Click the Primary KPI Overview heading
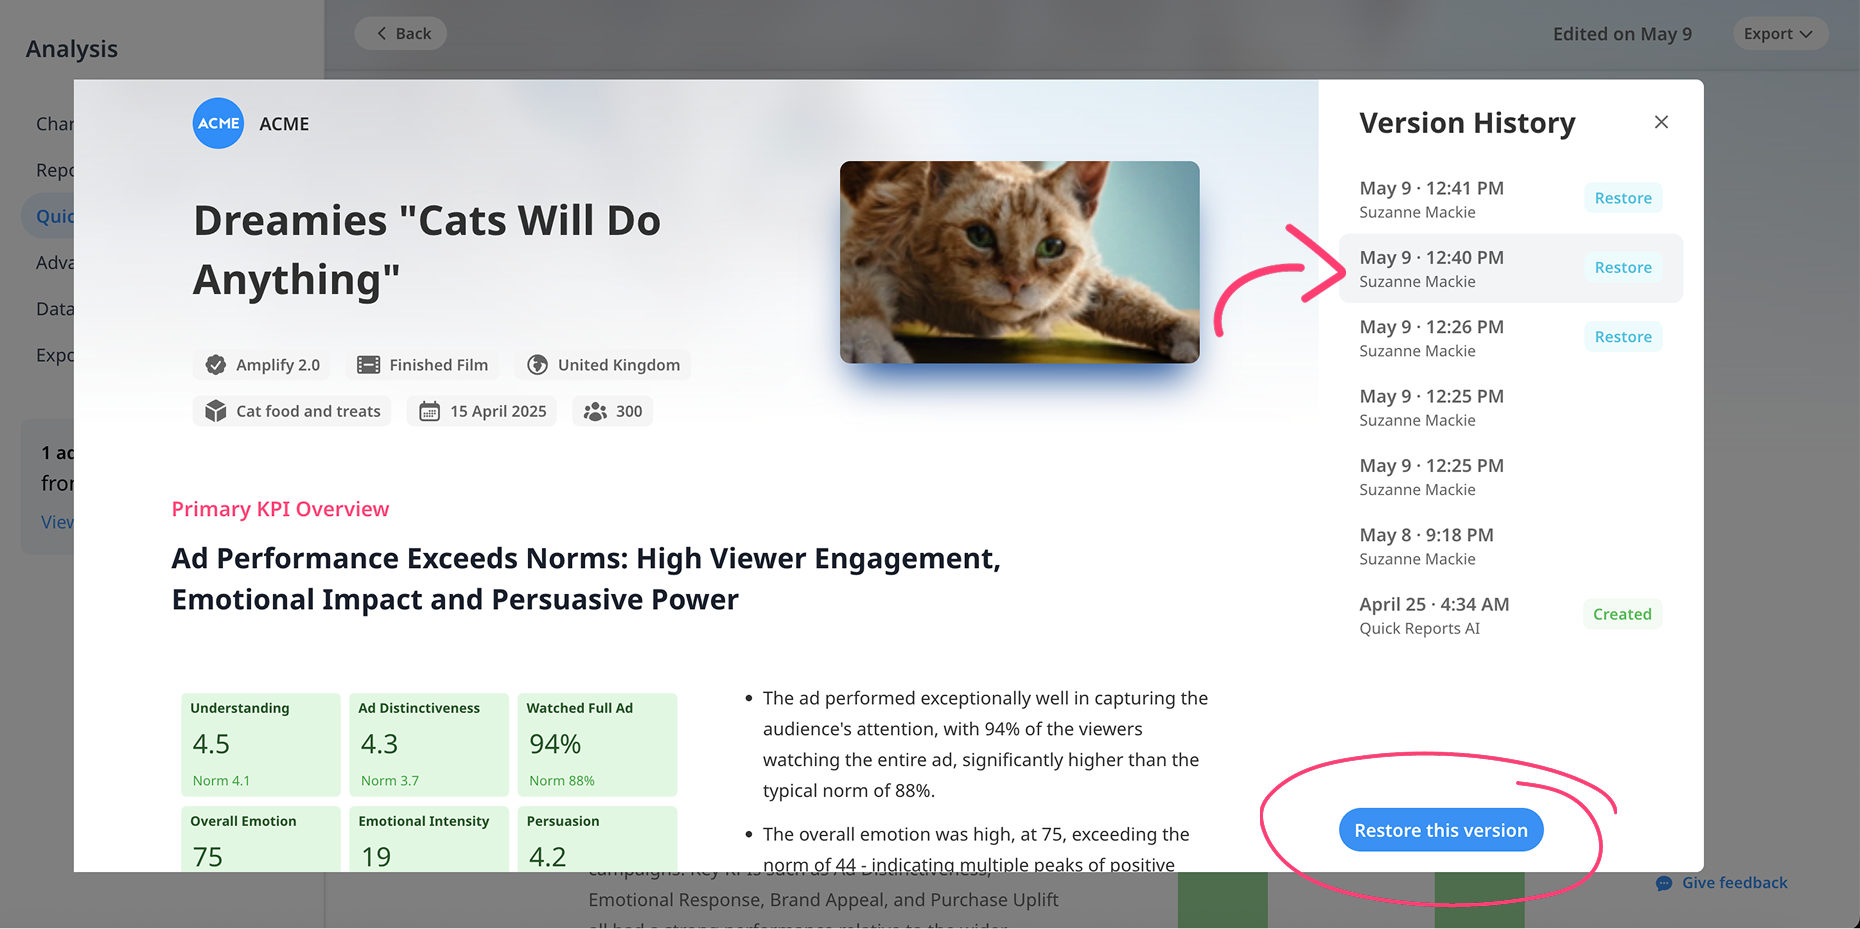Viewport: 1860px width, 929px height. click(280, 509)
